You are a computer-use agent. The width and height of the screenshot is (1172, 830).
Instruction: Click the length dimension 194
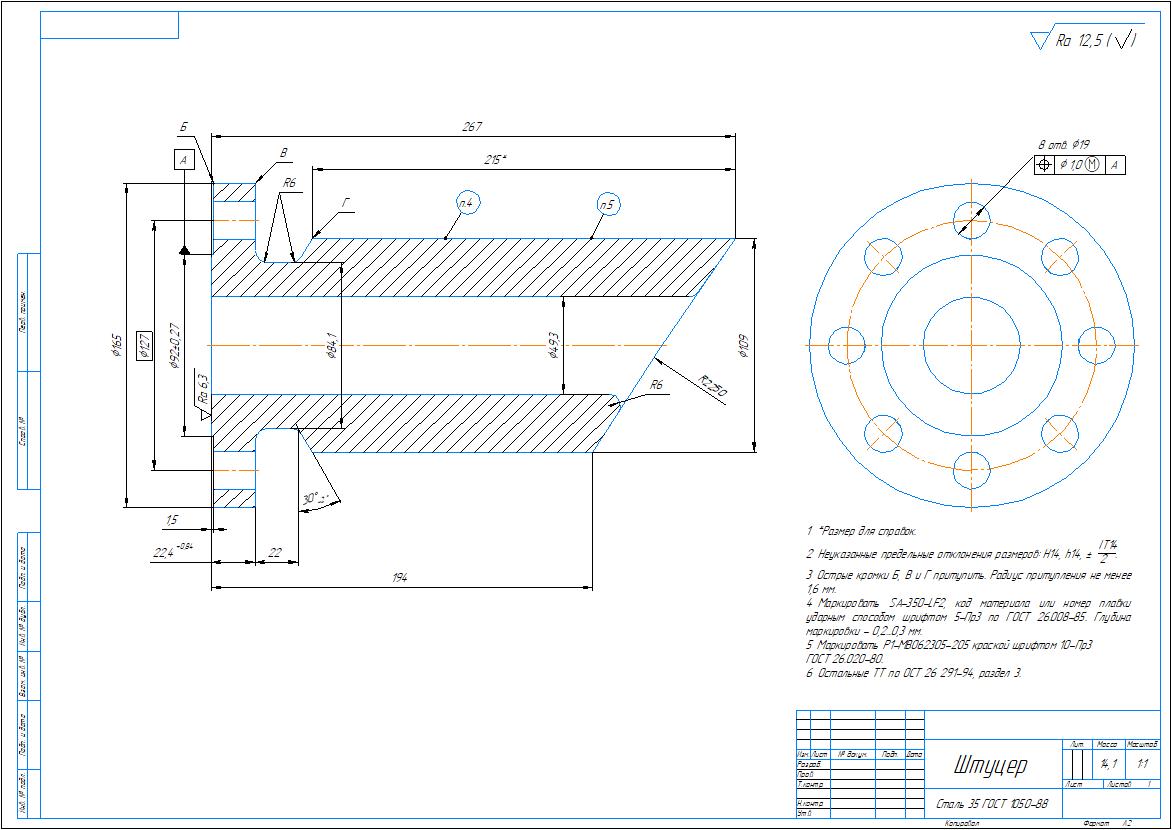point(400,578)
